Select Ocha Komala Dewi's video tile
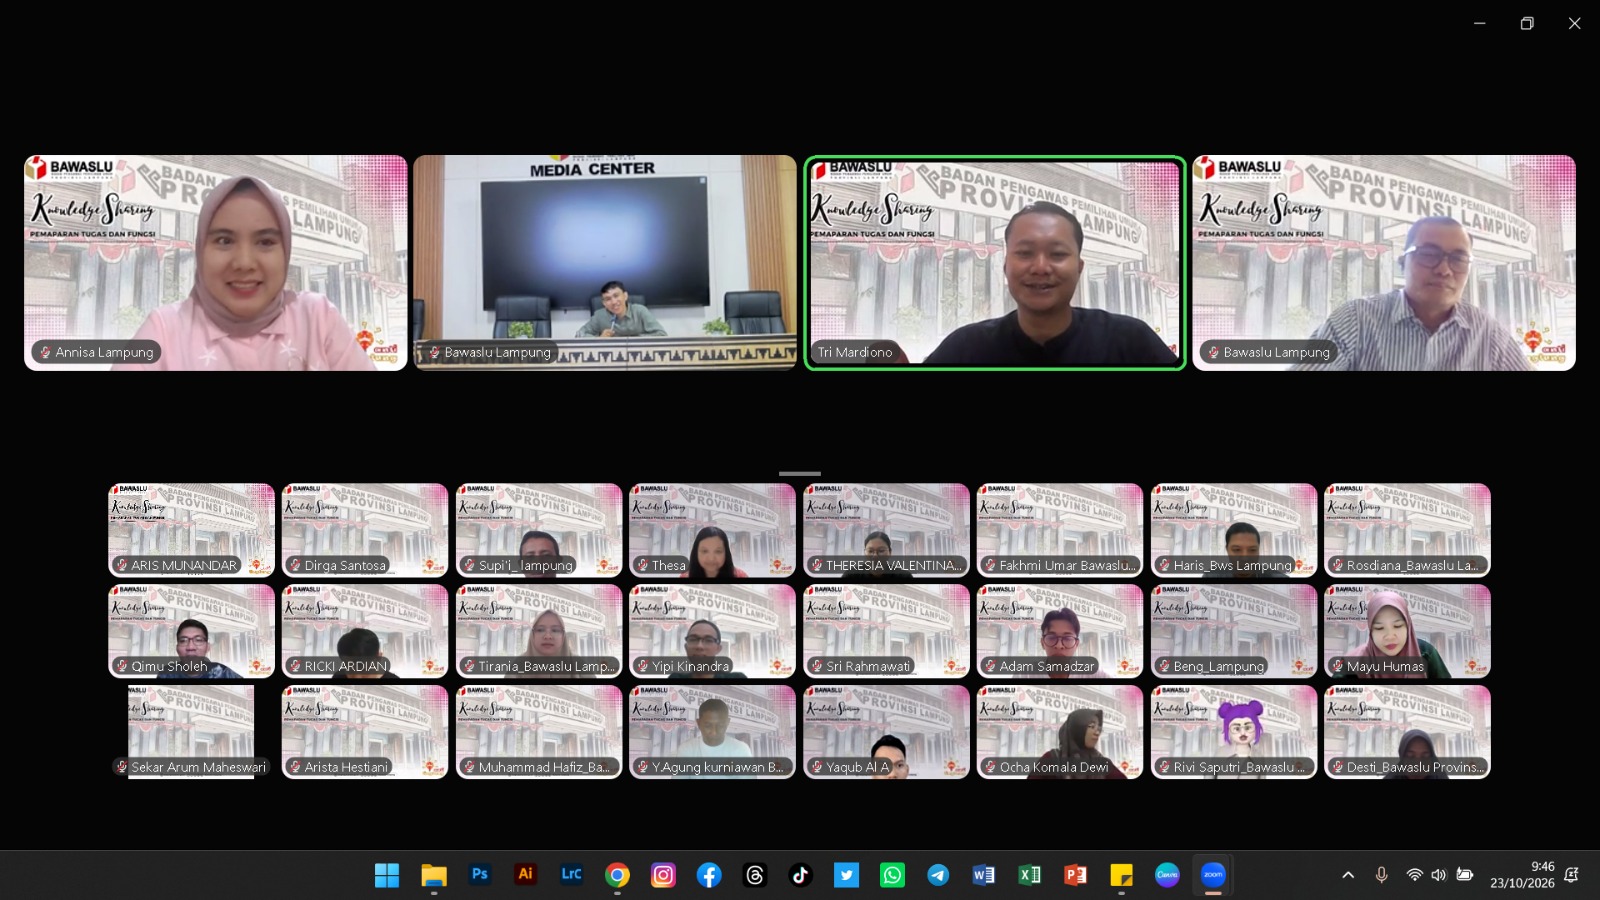This screenshot has height=900, width=1600. click(1060, 732)
